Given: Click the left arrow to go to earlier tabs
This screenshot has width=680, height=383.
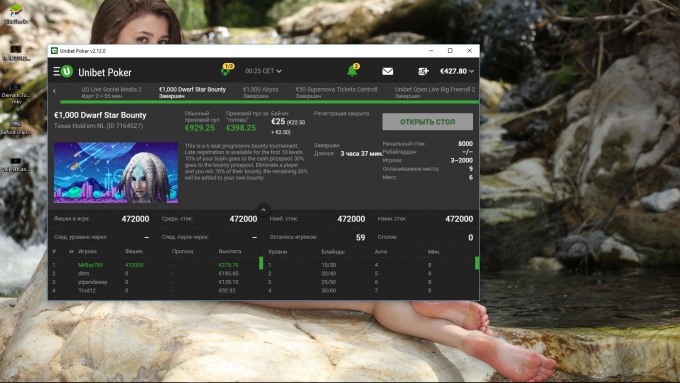Looking at the screenshot, I should 54,91.
